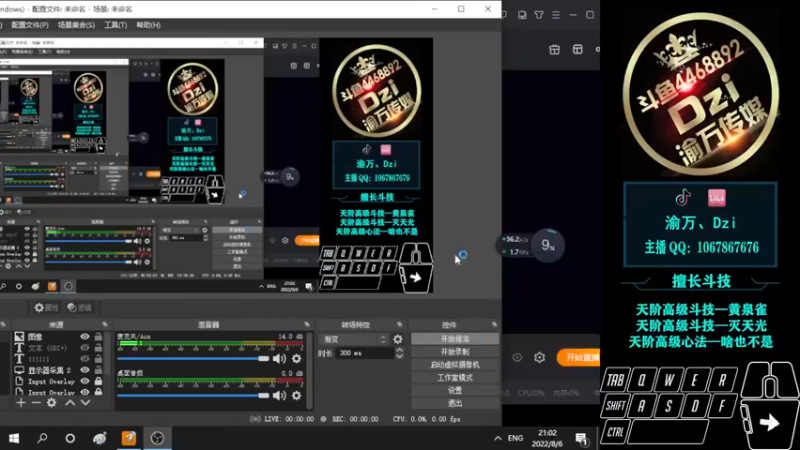Pop out the scene transitions dock

click(x=399, y=324)
